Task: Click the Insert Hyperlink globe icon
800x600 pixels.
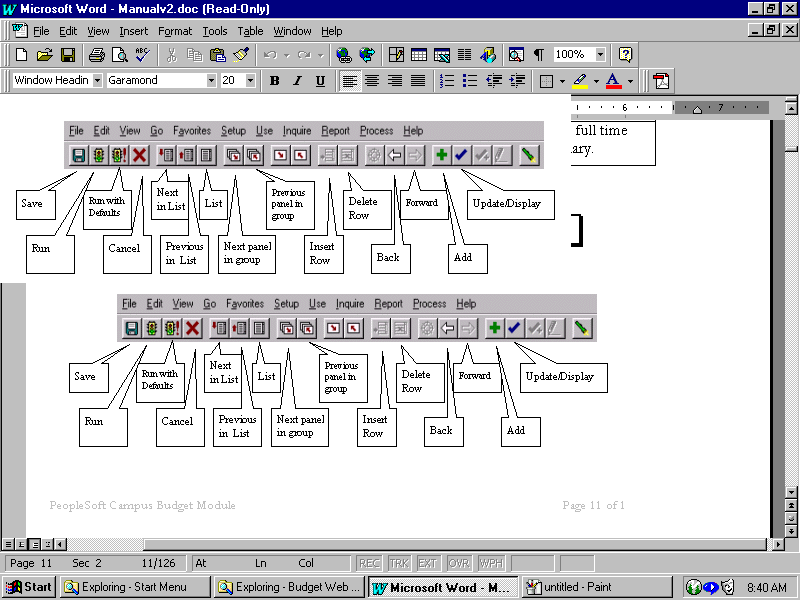Action: (x=344, y=55)
